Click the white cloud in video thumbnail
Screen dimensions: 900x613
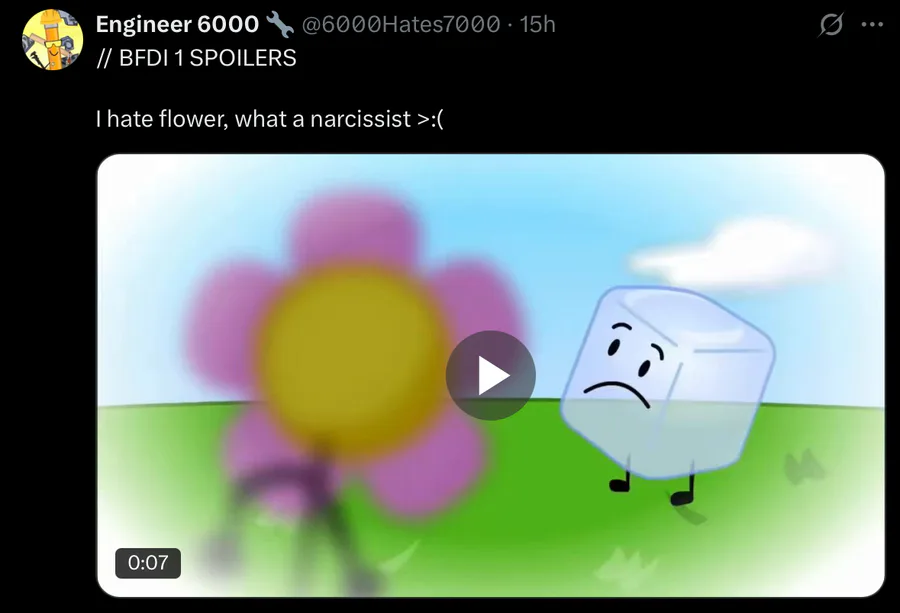tap(732, 253)
